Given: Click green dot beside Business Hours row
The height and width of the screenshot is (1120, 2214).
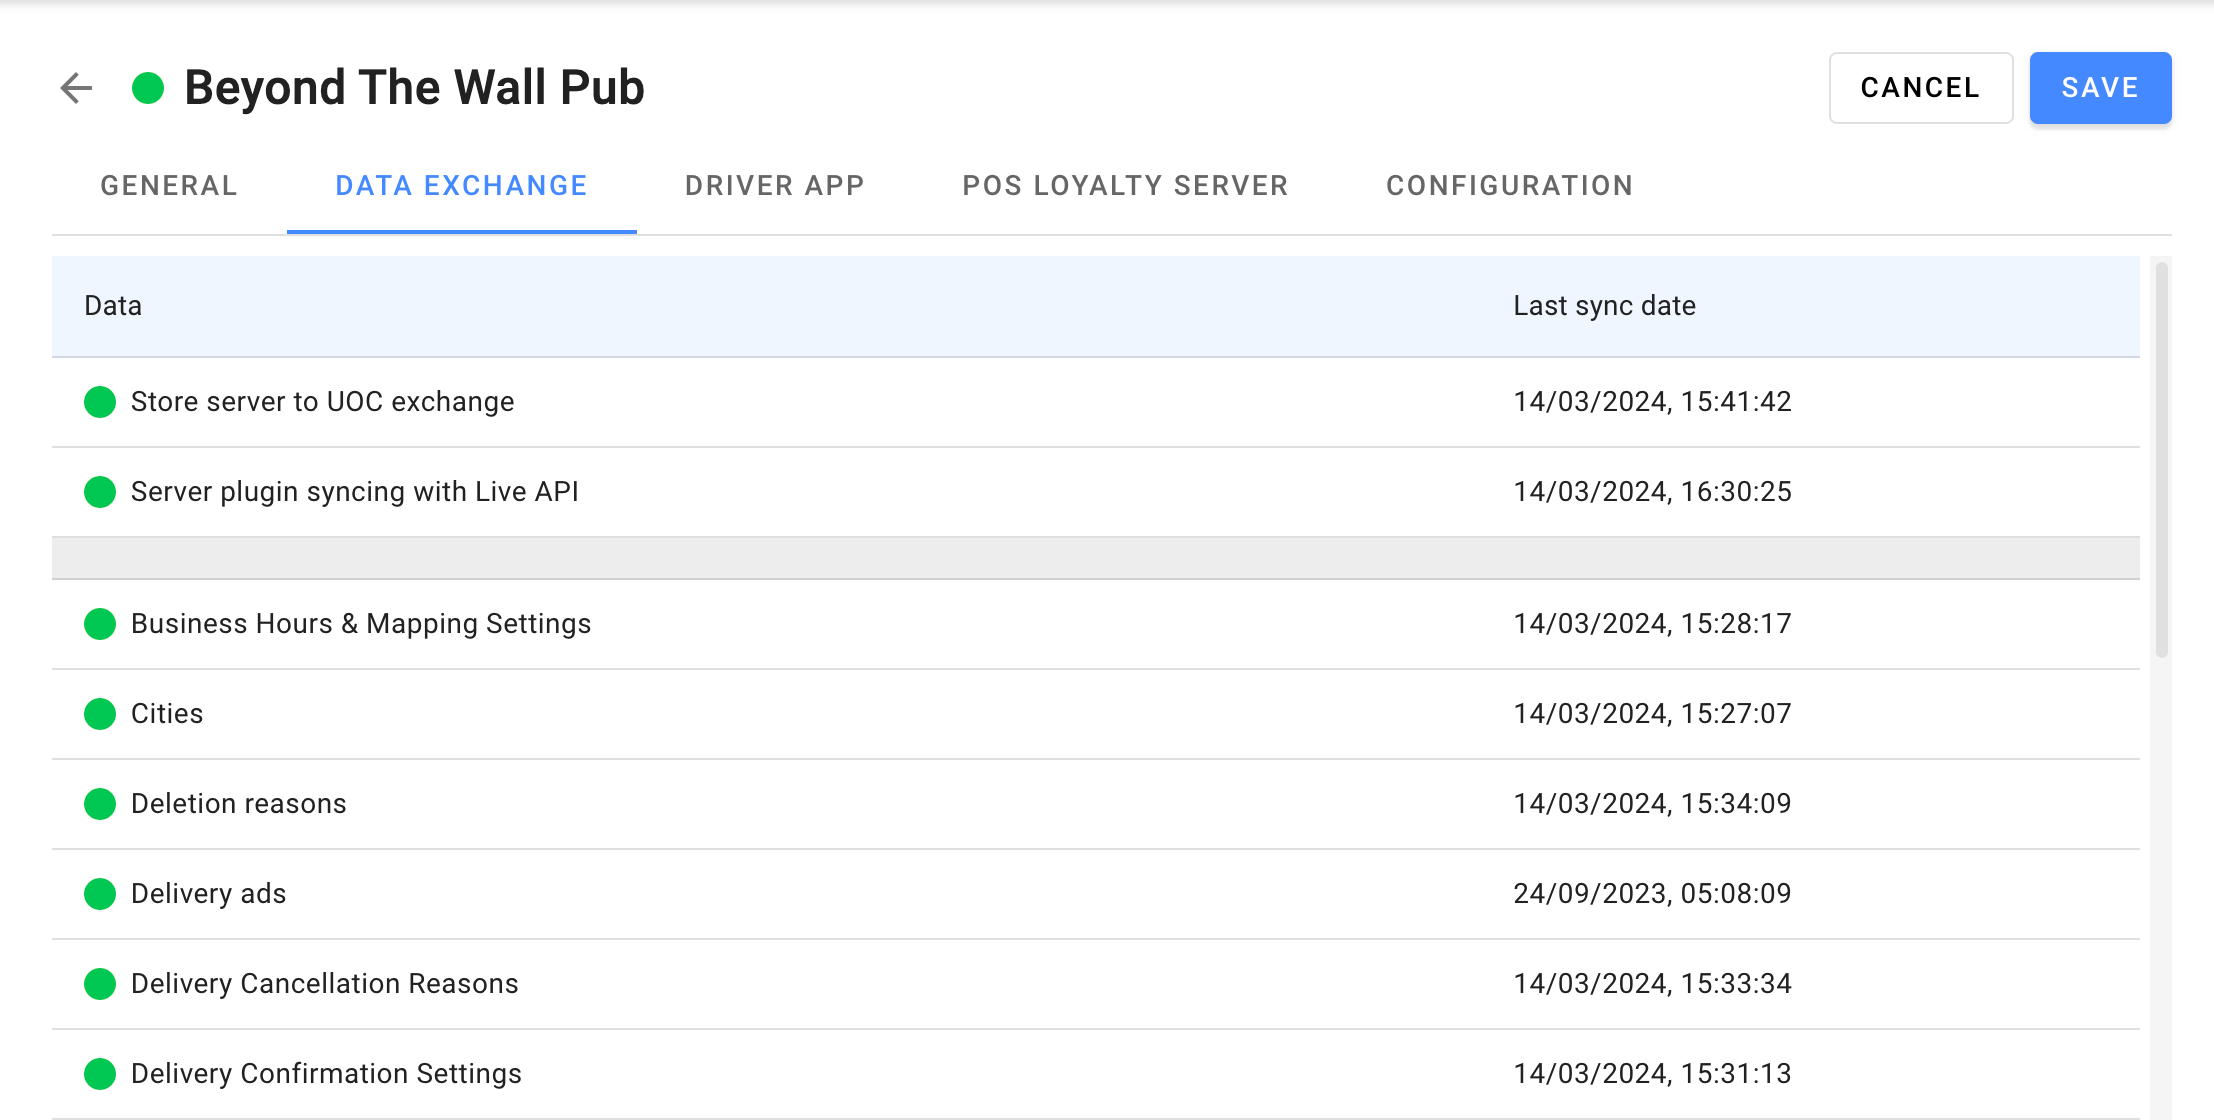Looking at the screenshot, I should pyautogui.click(x=100, y=624).
